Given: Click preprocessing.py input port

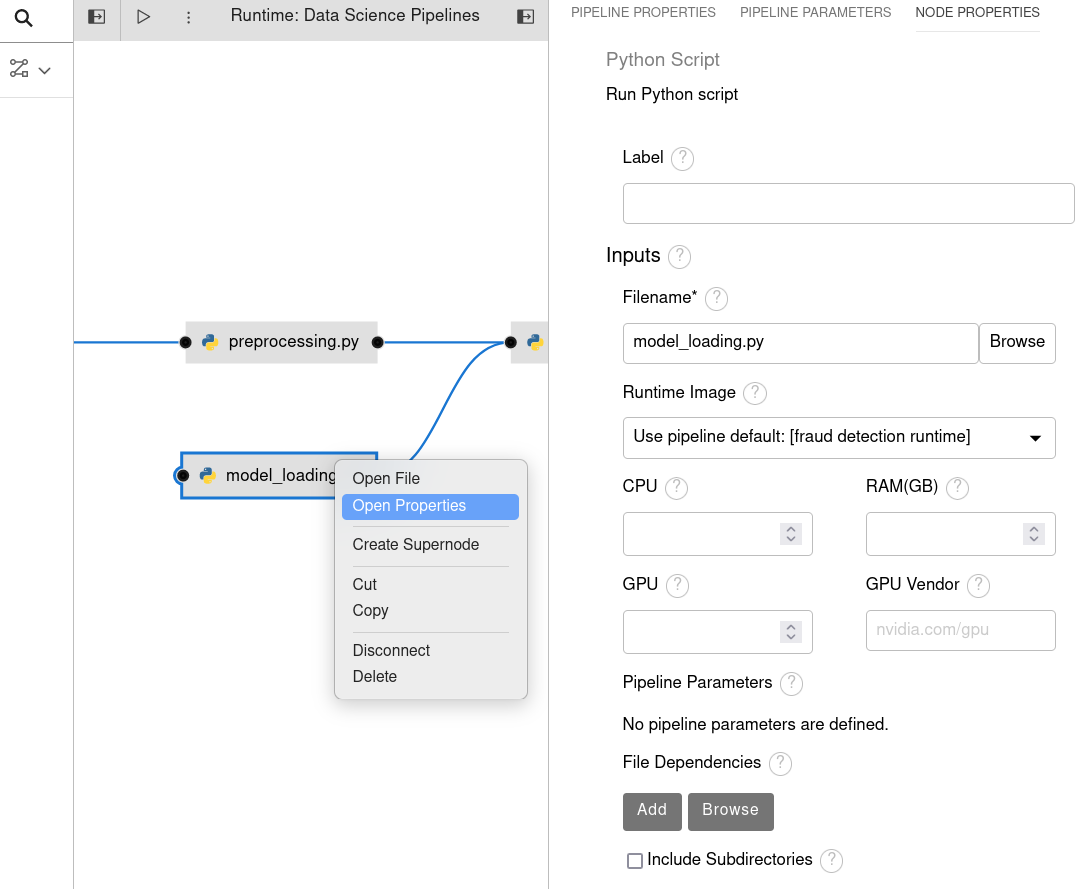Looking at the screenshot, I should pyautogui.click(x=185, y=342).
